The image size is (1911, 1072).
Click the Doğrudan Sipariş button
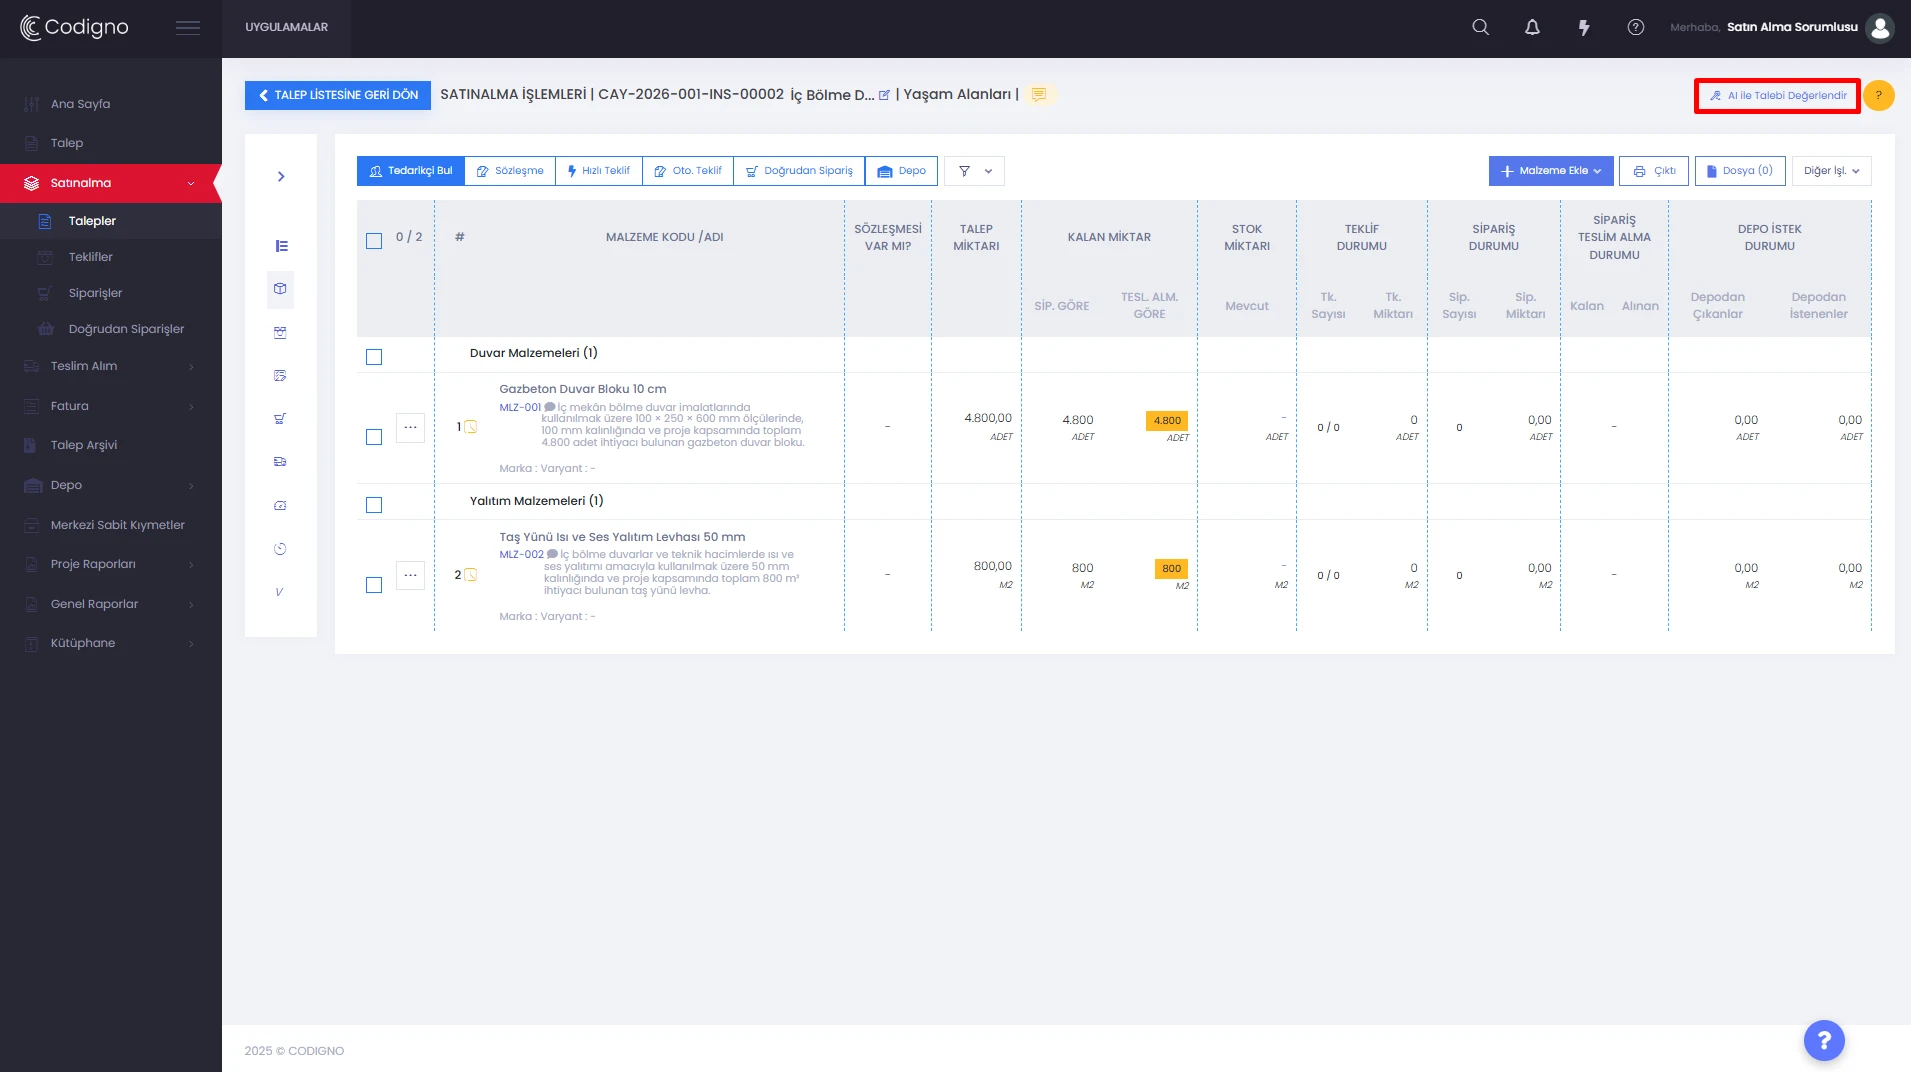coord(799,171)
